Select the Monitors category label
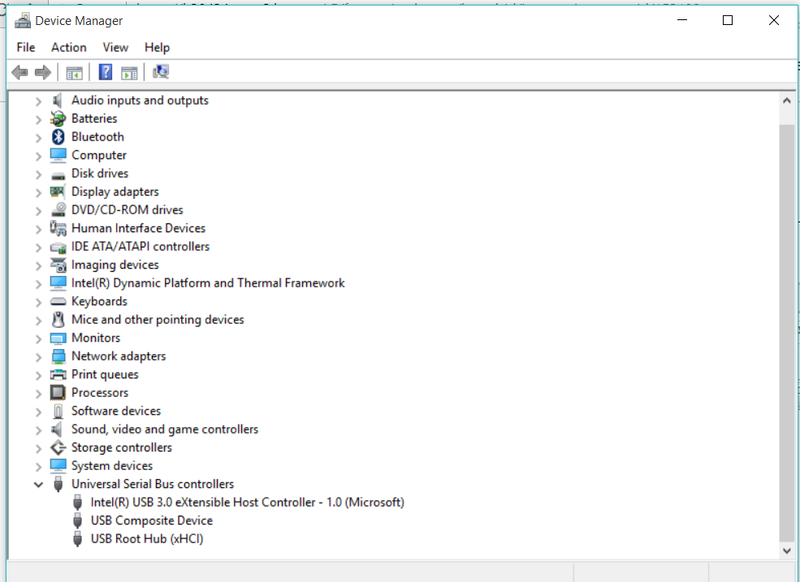The height and width of the screenshot is (582, 800). [x=96, y=338]
